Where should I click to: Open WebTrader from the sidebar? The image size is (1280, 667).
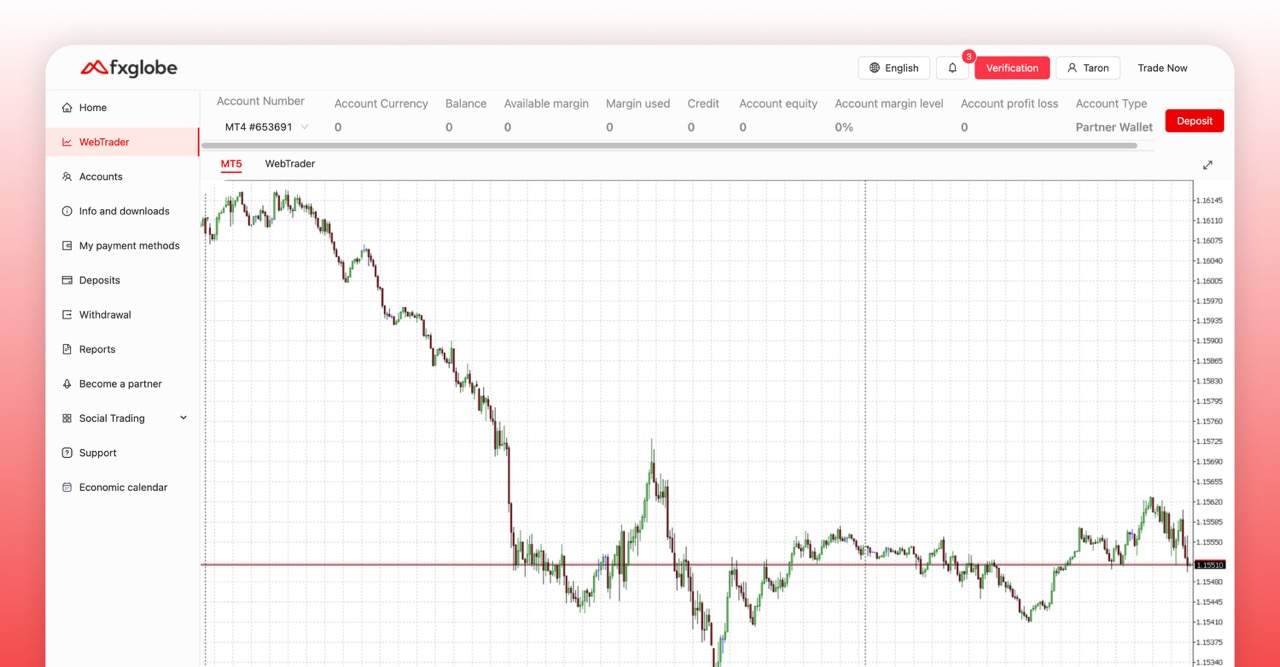pyautogui.click(x=123, y=142)
